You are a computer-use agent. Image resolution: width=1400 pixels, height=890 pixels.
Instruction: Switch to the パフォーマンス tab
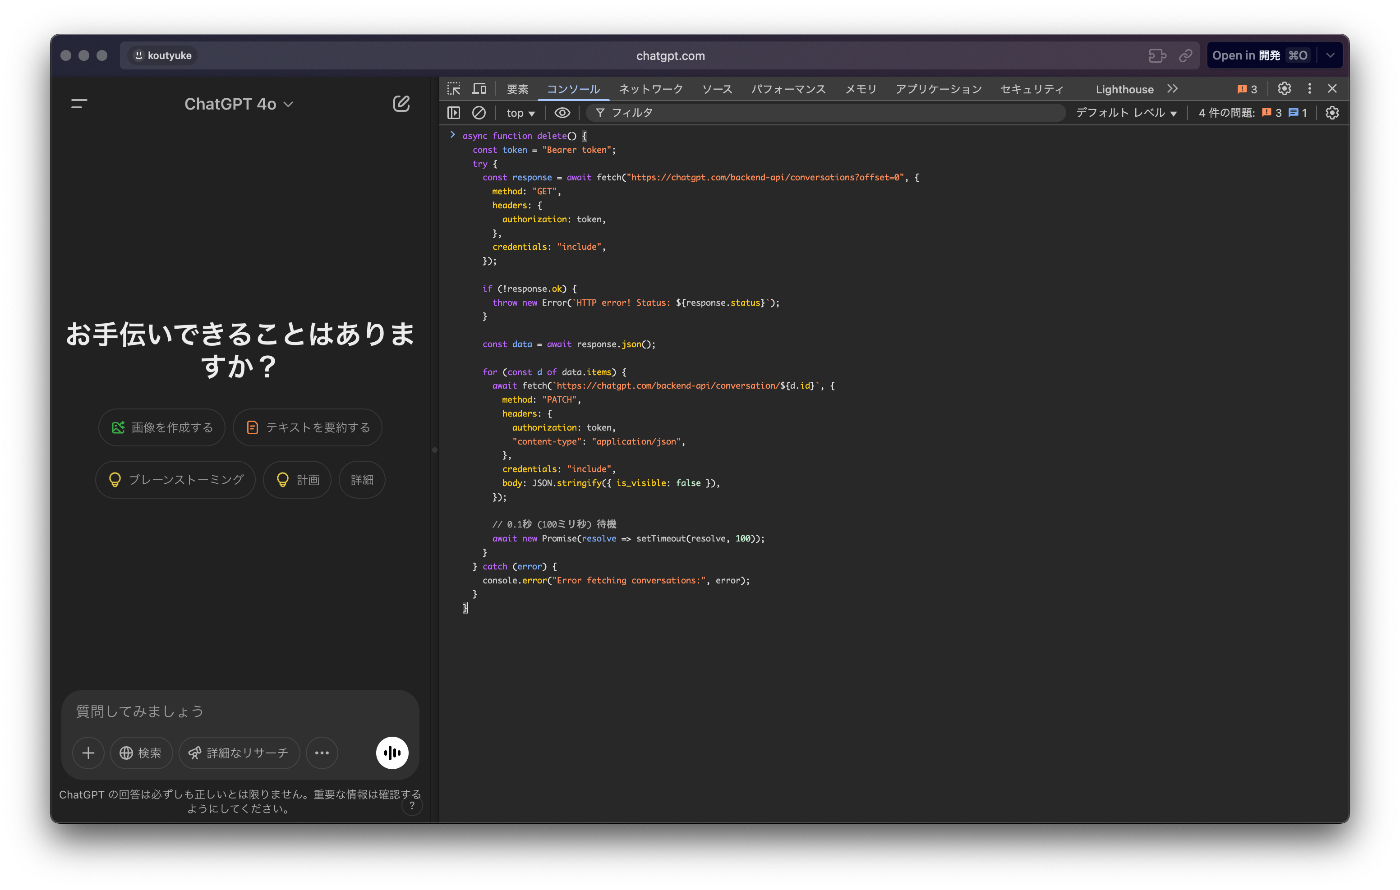point(789,89)
